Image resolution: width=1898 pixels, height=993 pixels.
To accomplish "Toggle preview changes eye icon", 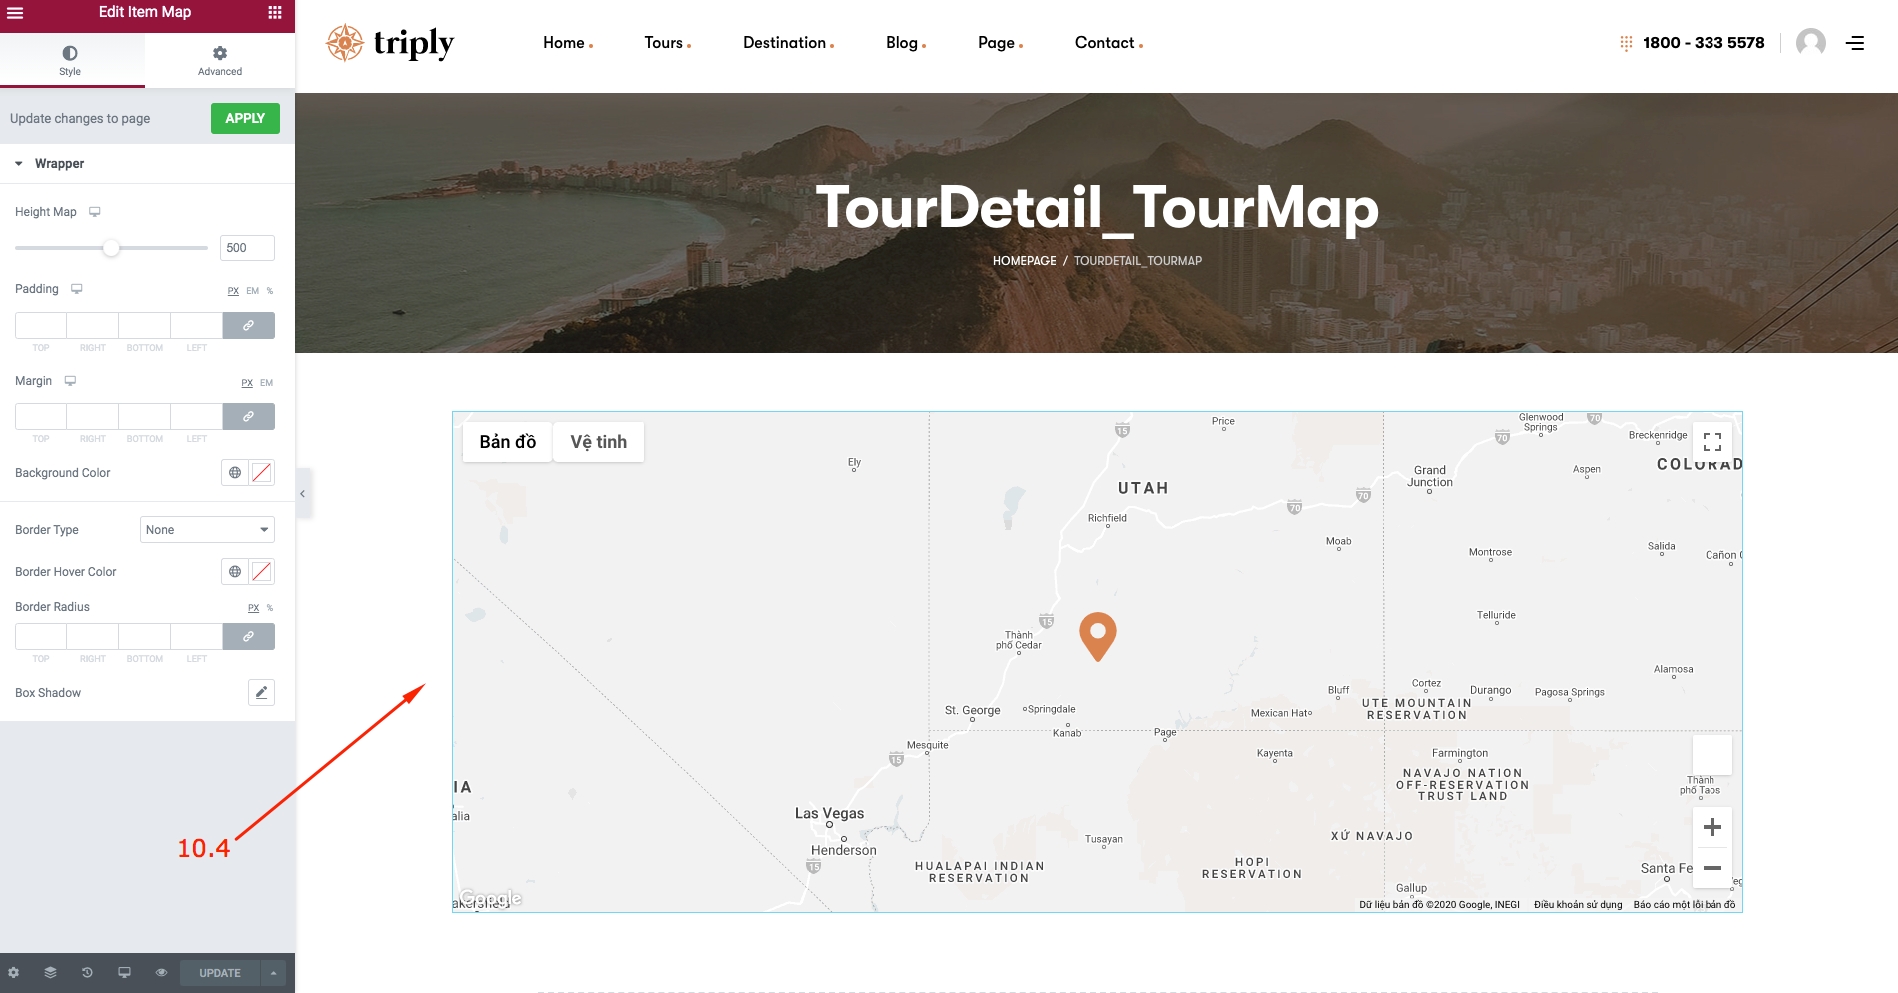I will [161, 972].
